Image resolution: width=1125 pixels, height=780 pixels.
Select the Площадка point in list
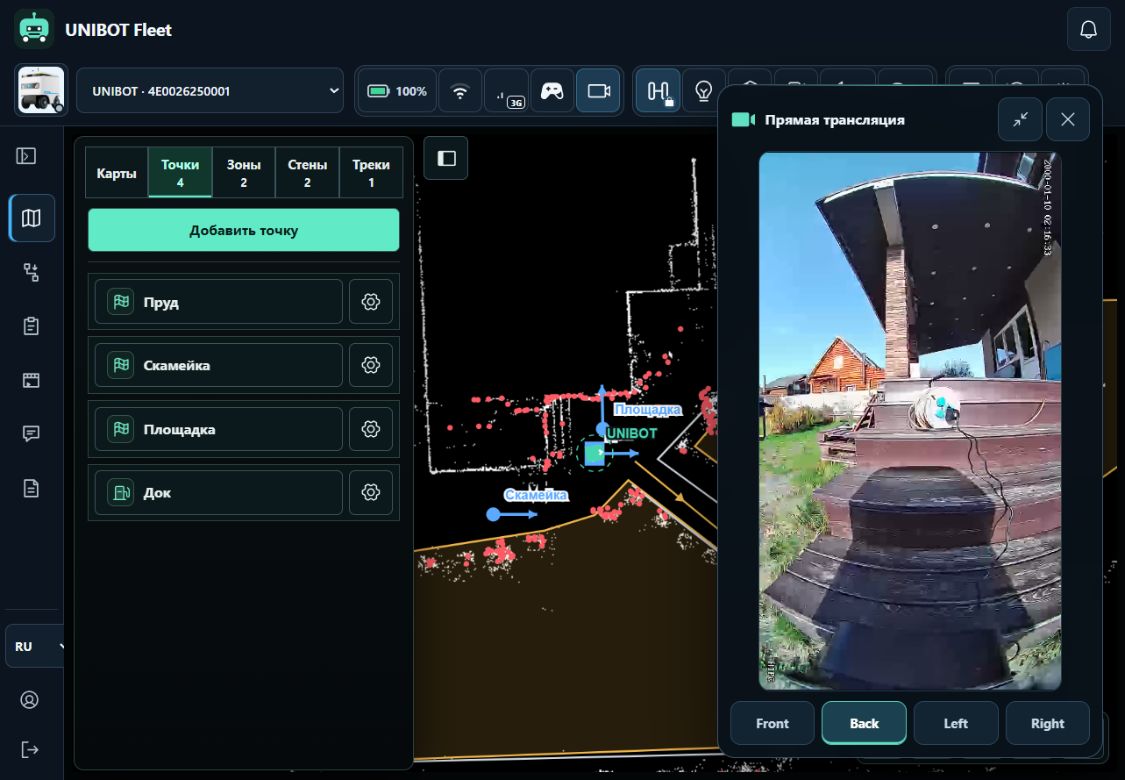click(219, 429)
